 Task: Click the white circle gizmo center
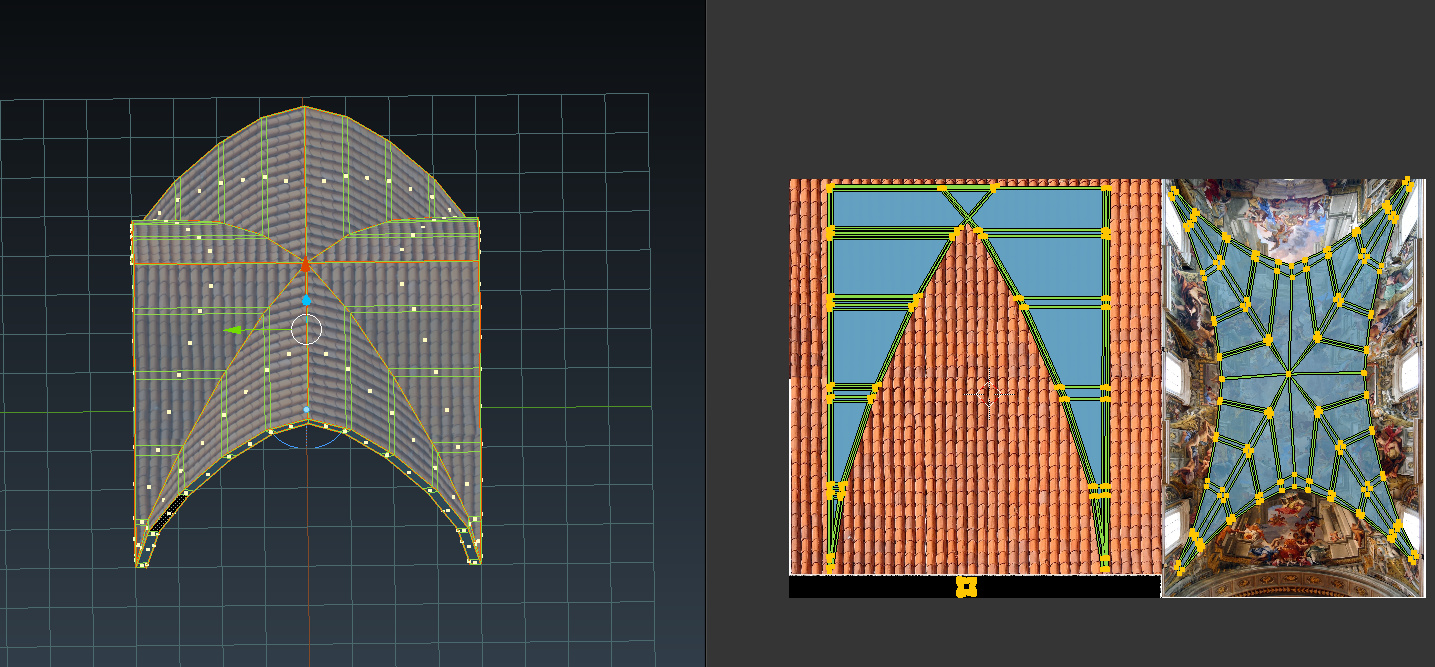[x=306, y=329]
